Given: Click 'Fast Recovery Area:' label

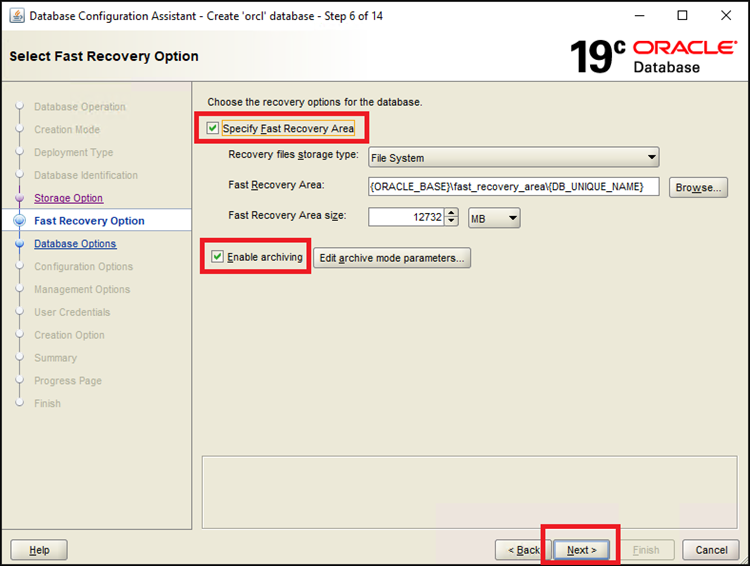Looking at the screenshot, I should tap(276, 185).
